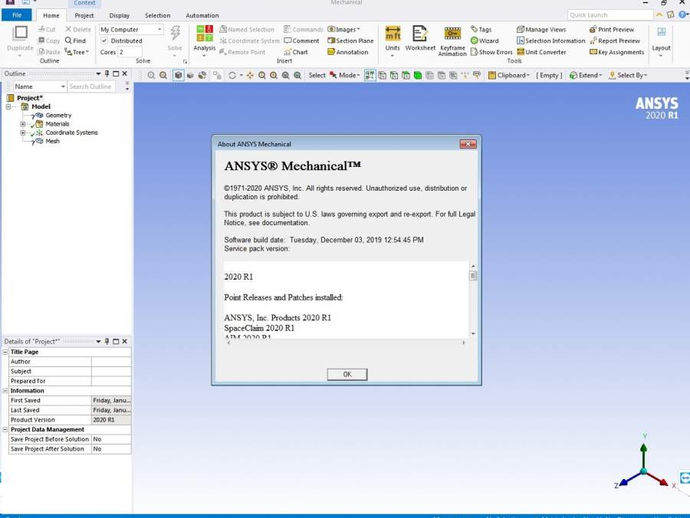The image size is (690, 518).
Task: Open Selection Information
Action: 551,40
